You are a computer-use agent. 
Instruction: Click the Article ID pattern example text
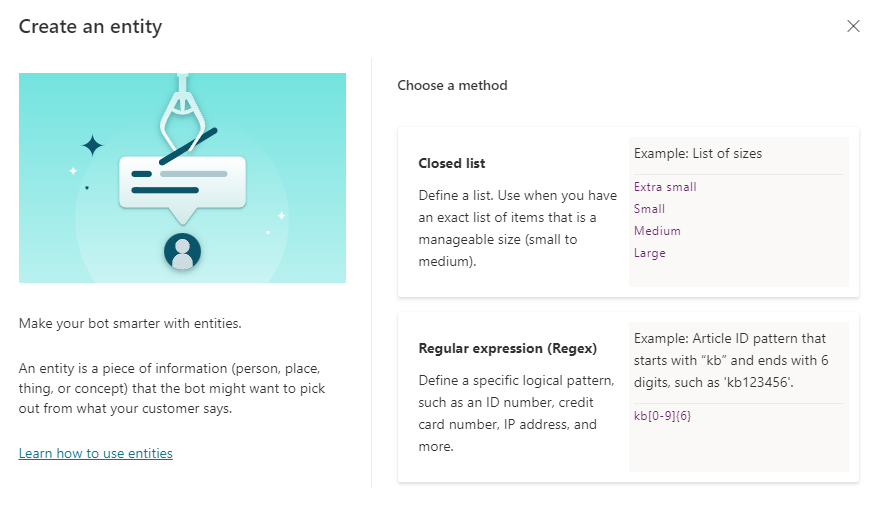tap(731, 361)
